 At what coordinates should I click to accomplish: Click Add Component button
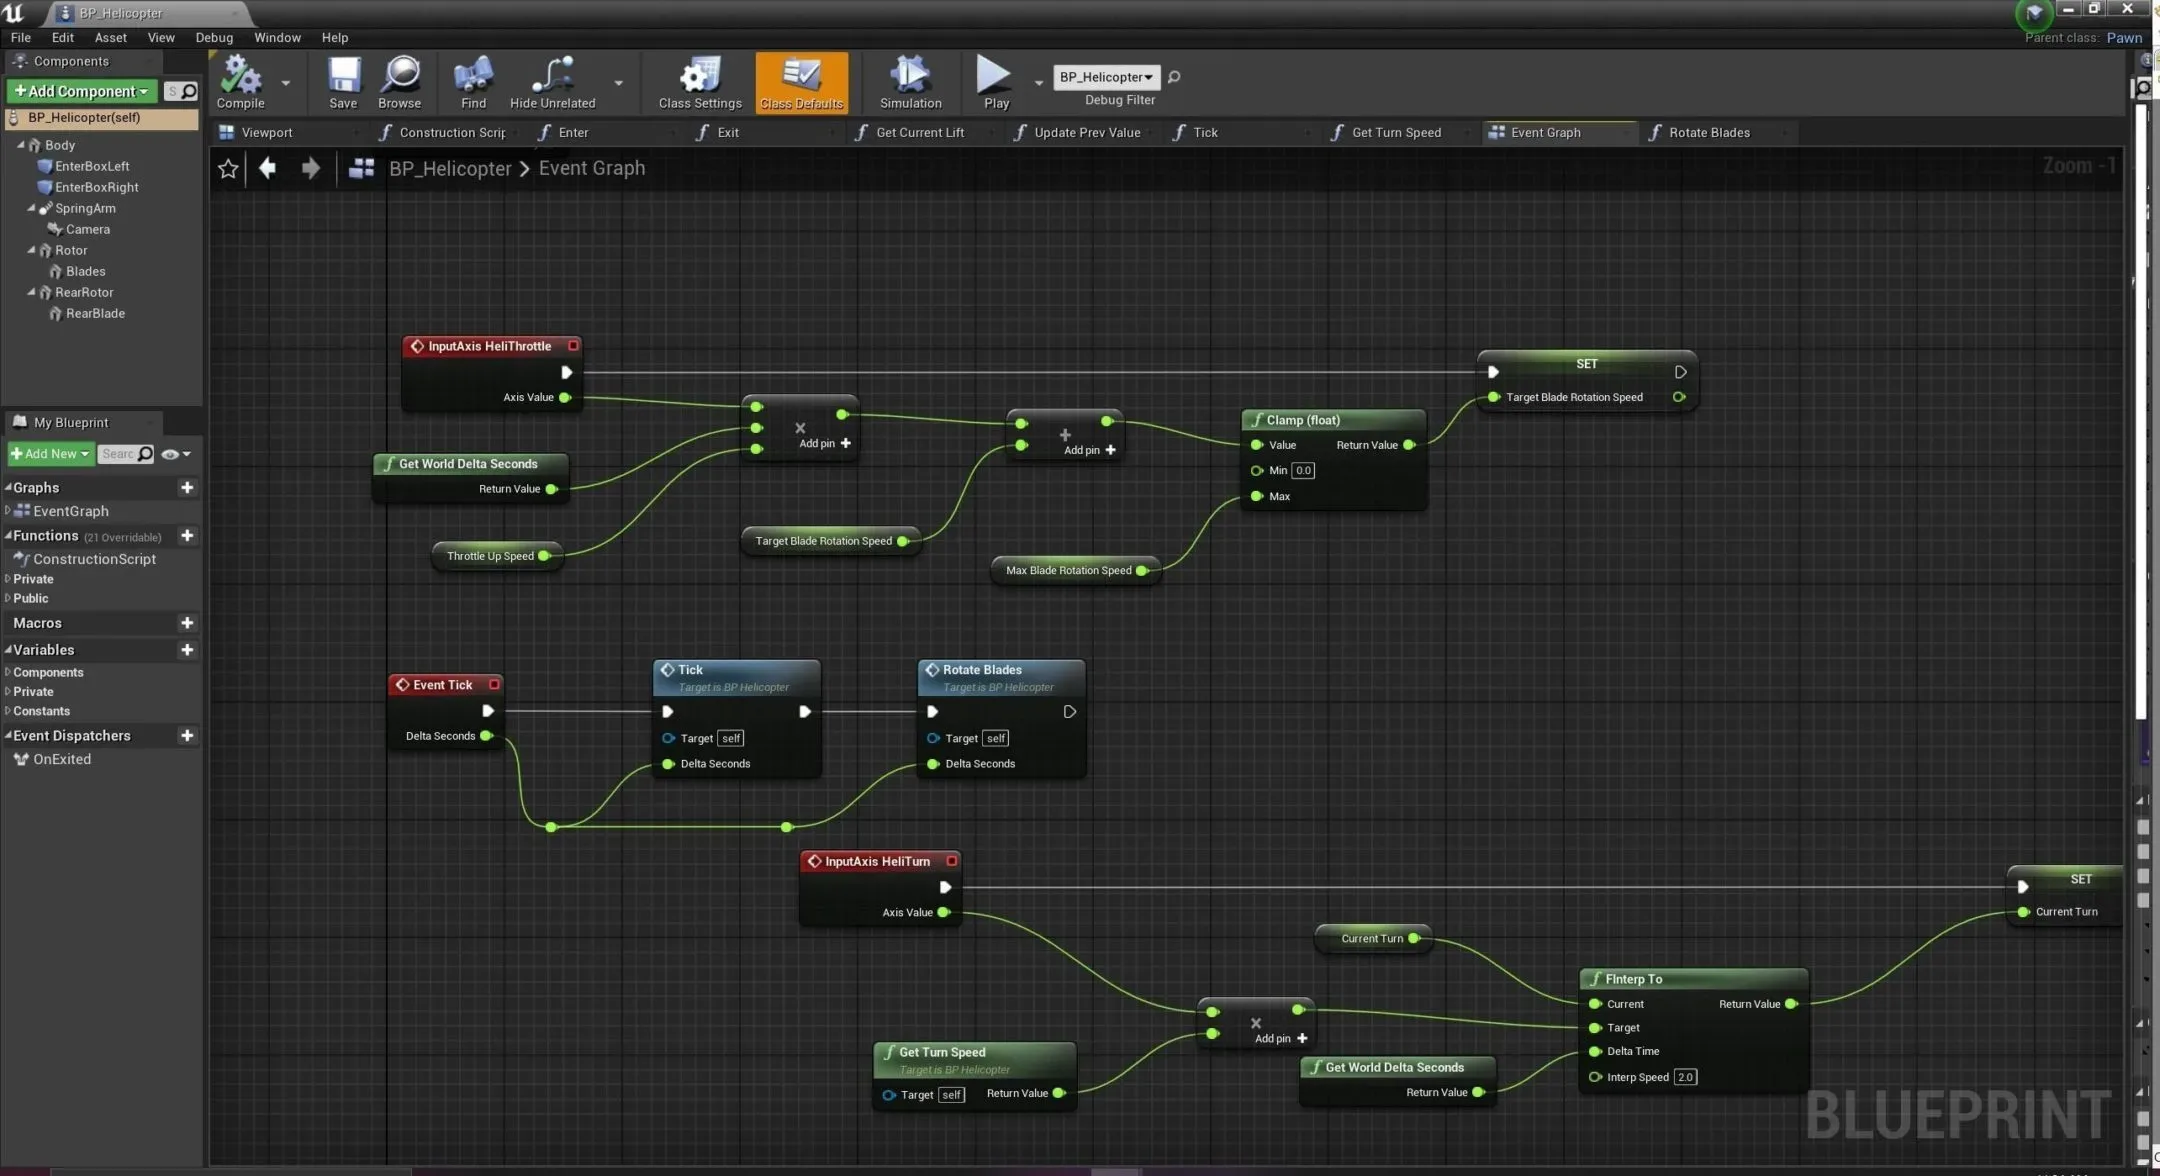tap(82, 91)
